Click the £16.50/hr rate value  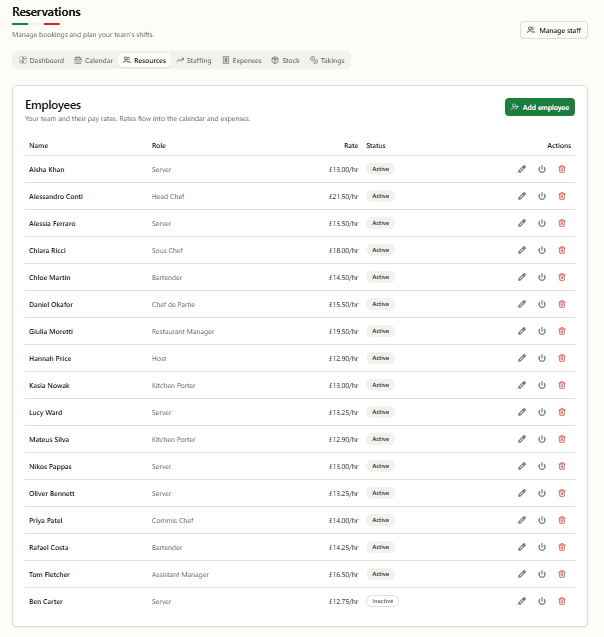pos(343,575)
